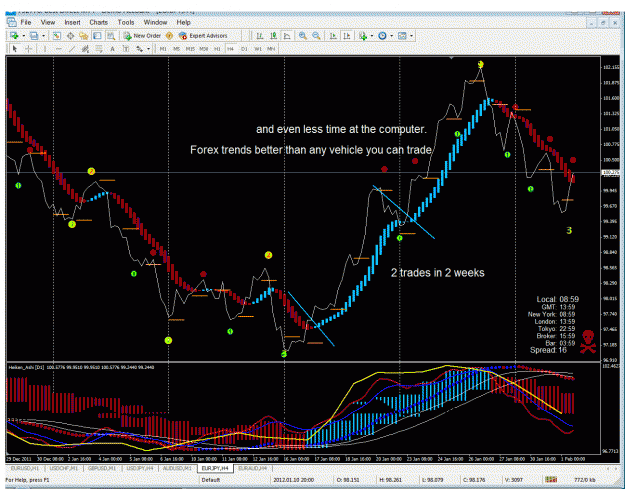The height and width of the screenshot is (489, 625).
Task: Expand the Periods dropdown arrow
Action: [391, 36]
